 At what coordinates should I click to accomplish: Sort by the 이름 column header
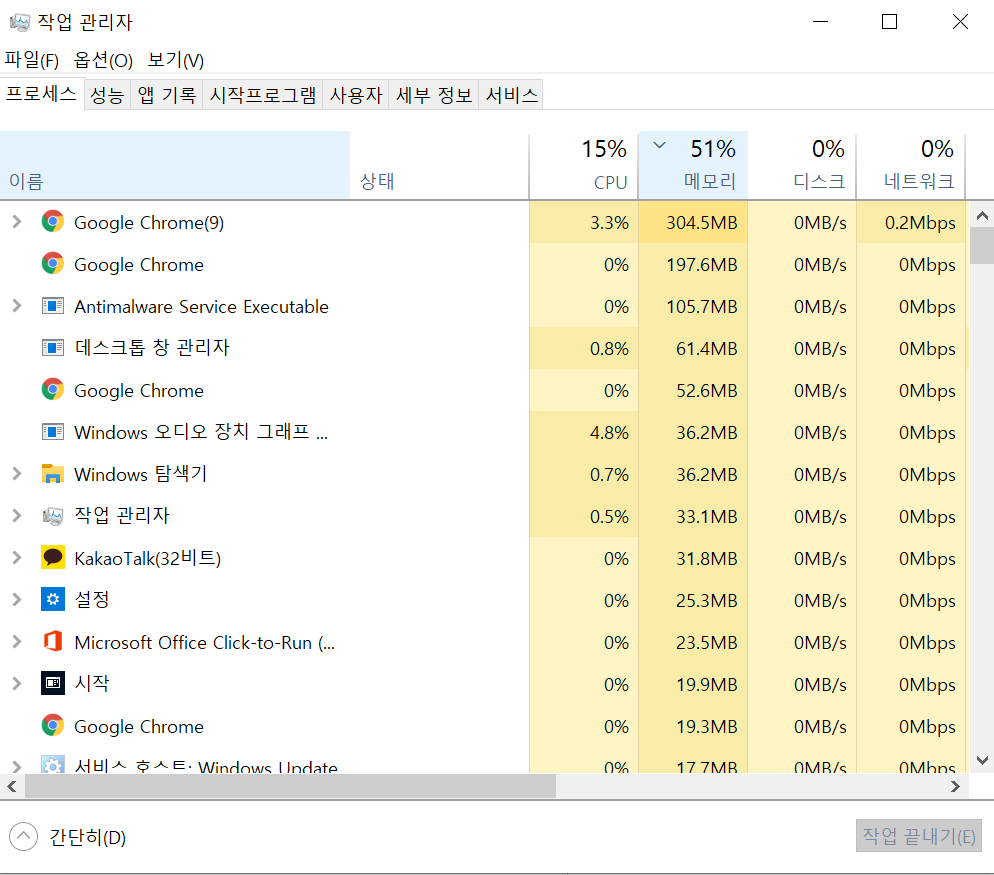[x=175, y=165]
